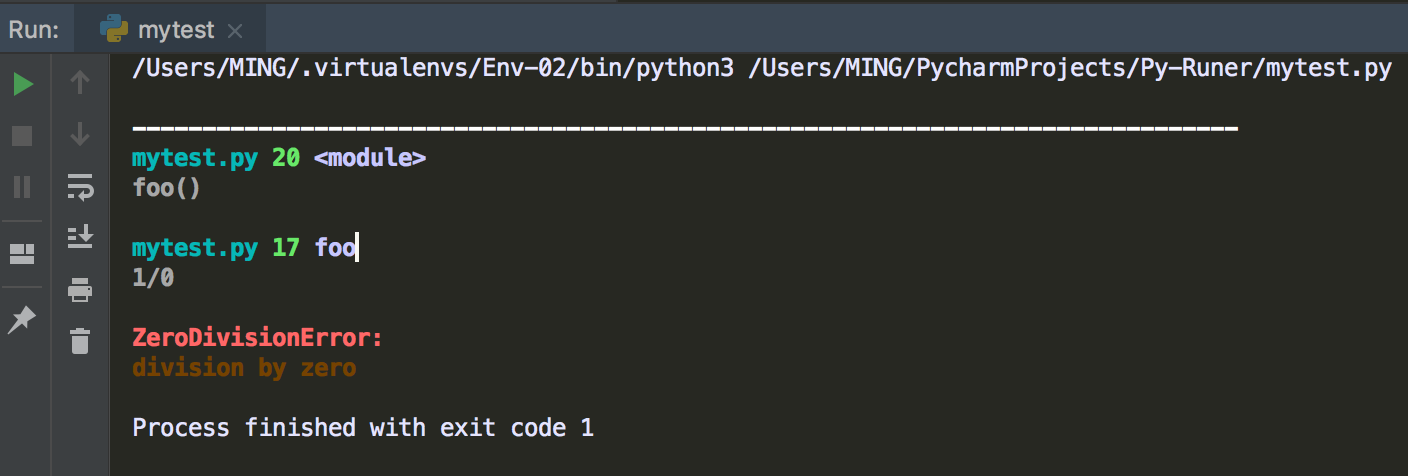Rerun mytest with the green play icon
Viewport: 1408px width, 476px height.
click(x=22, y=84)
